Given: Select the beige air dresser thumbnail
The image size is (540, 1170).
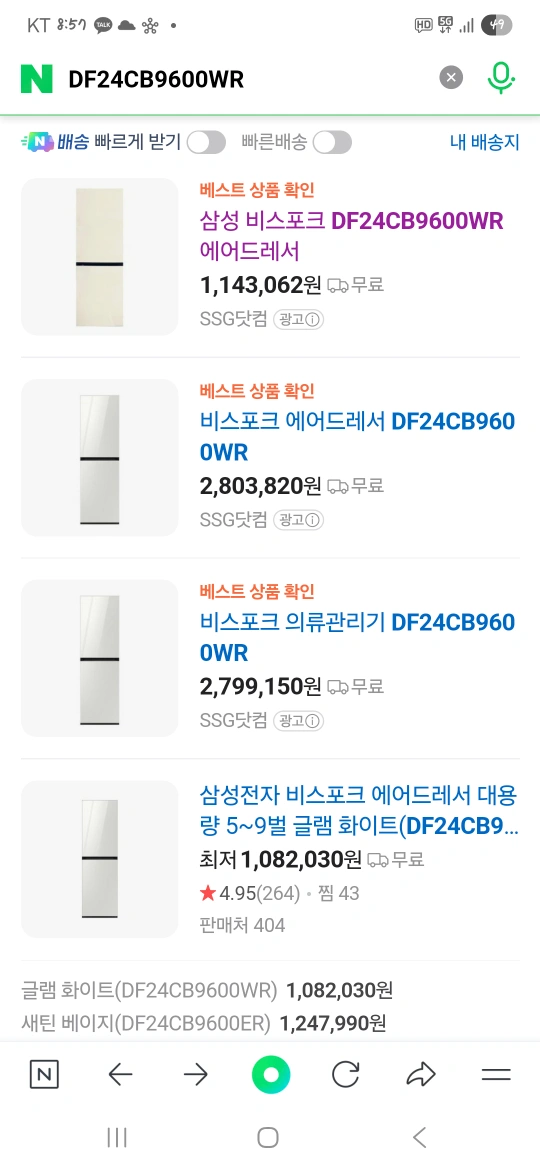Looking at the screenshot, I should pos(99,257).
